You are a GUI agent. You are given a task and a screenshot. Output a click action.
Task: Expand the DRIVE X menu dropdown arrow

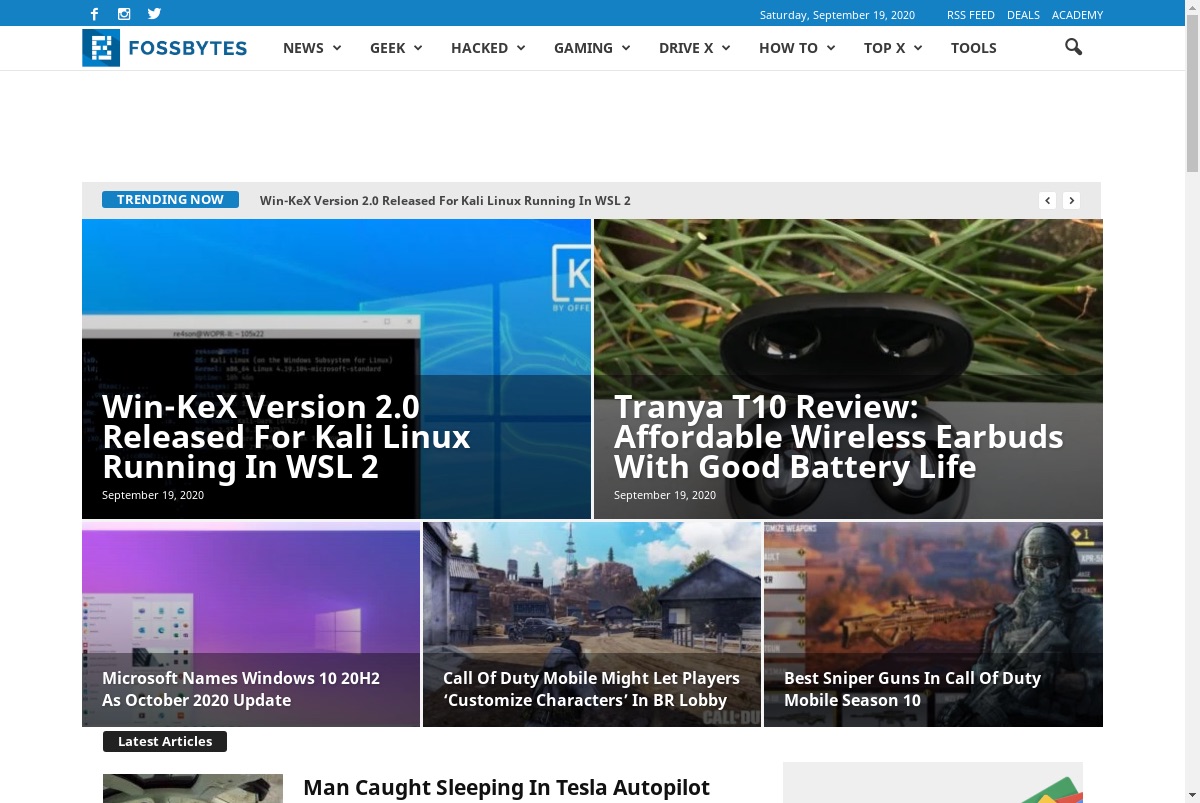(x=726, y=48)
